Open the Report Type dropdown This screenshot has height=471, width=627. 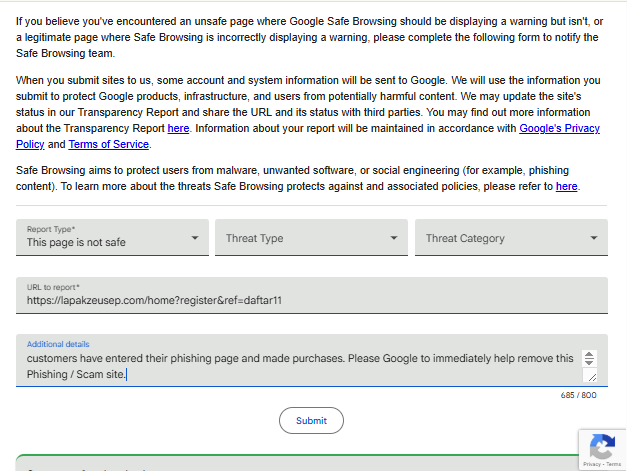pyautogui.click(x=112, y=237)
